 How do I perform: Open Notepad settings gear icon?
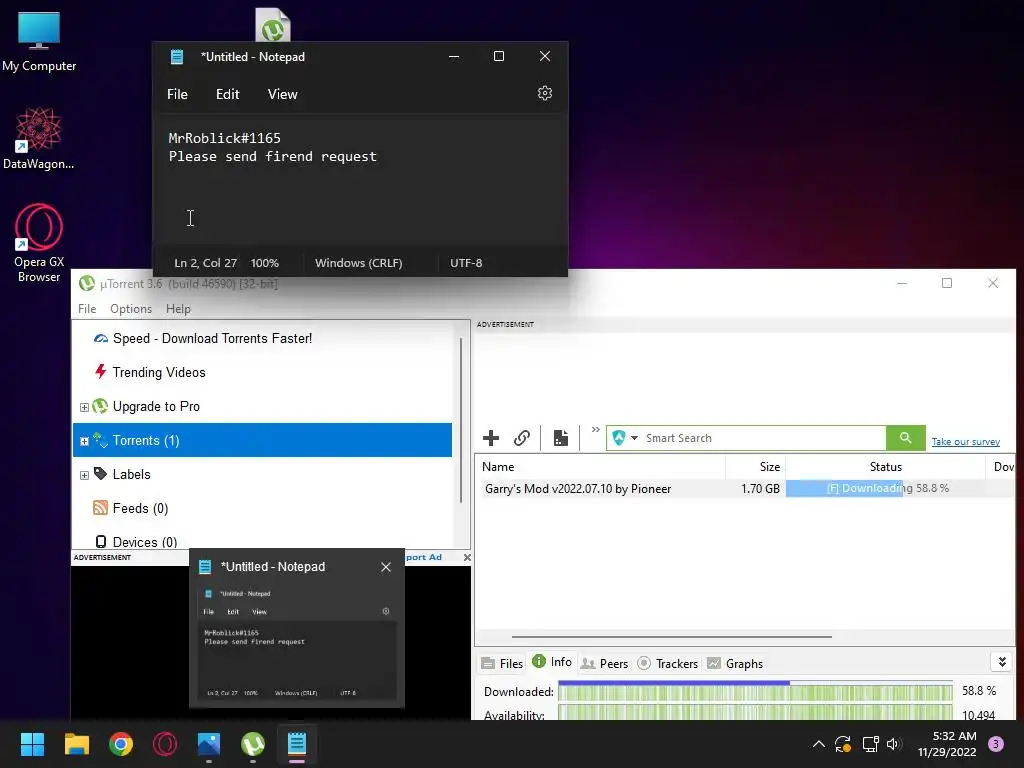tap(545, 93)
